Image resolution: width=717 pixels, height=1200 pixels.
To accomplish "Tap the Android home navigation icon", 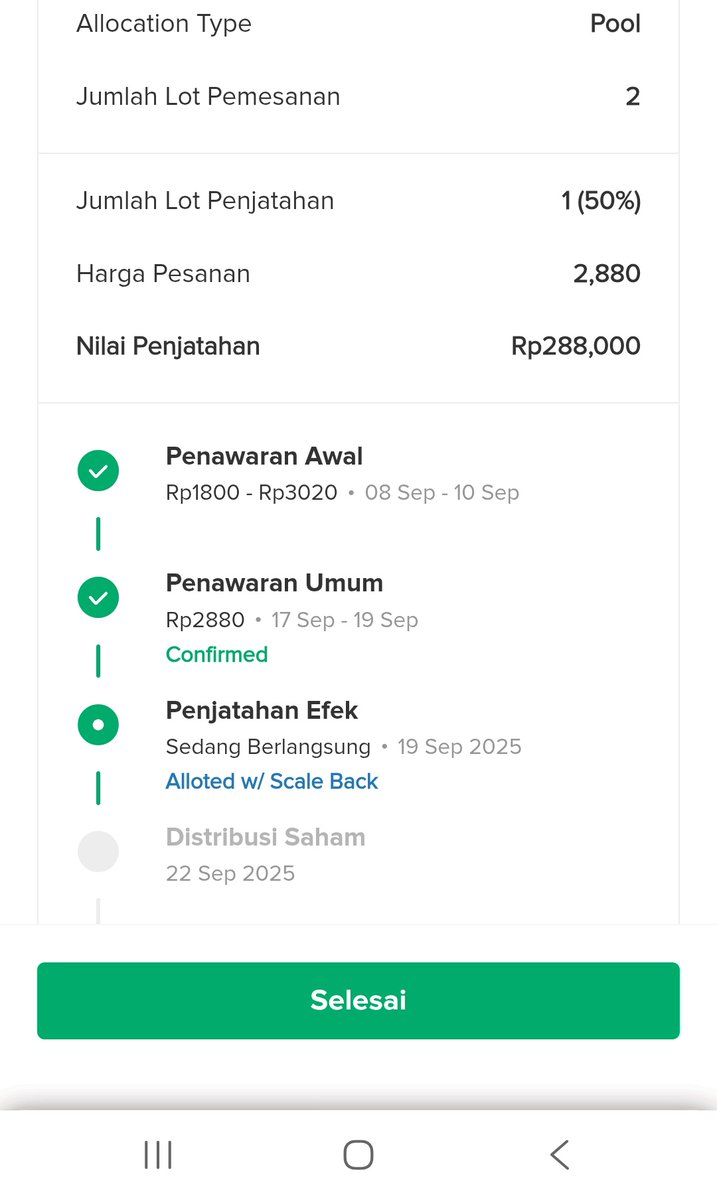I will tap(358, 1155).
